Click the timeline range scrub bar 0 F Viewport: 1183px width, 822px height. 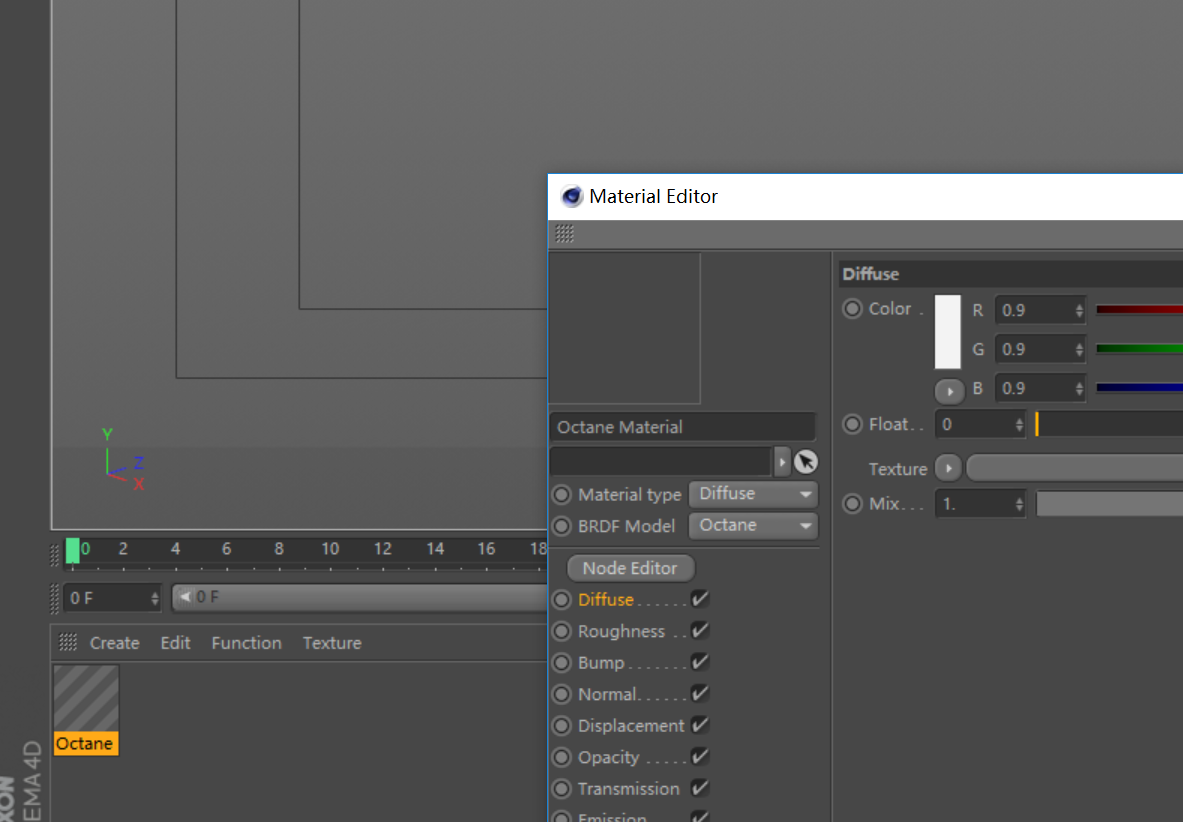point(361,597)
